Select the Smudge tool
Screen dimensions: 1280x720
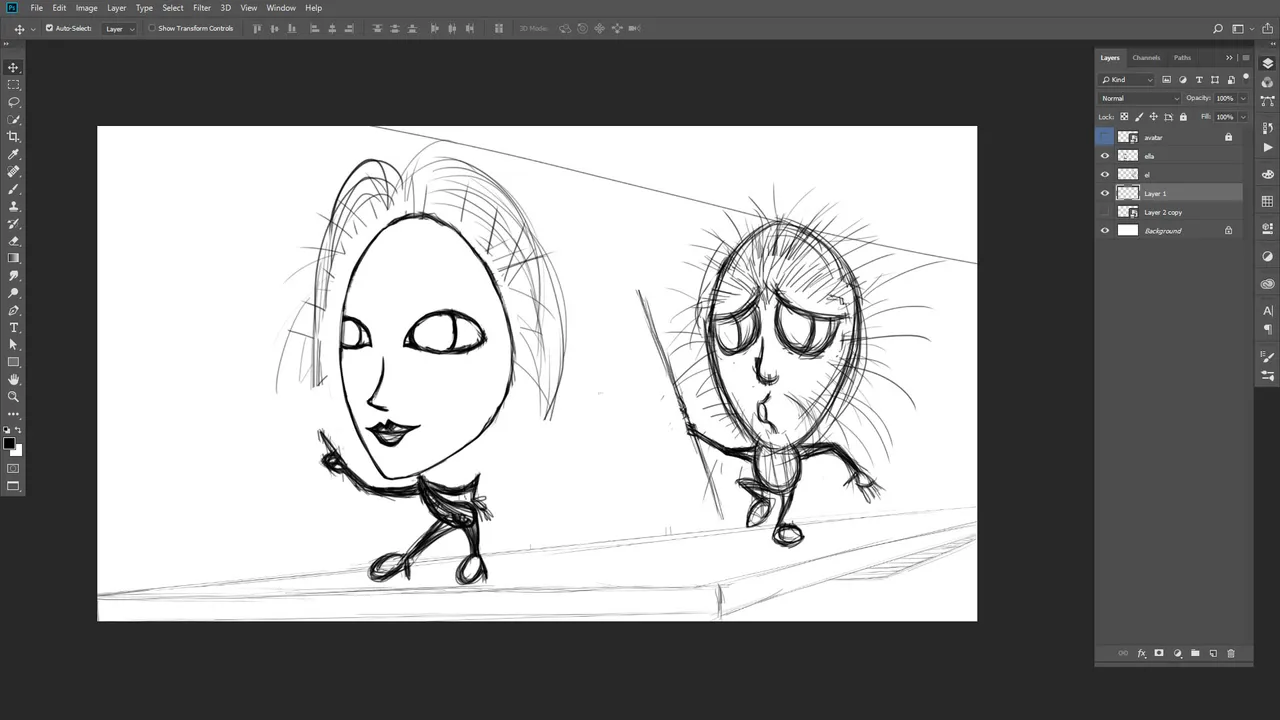(x=13, y=276)
